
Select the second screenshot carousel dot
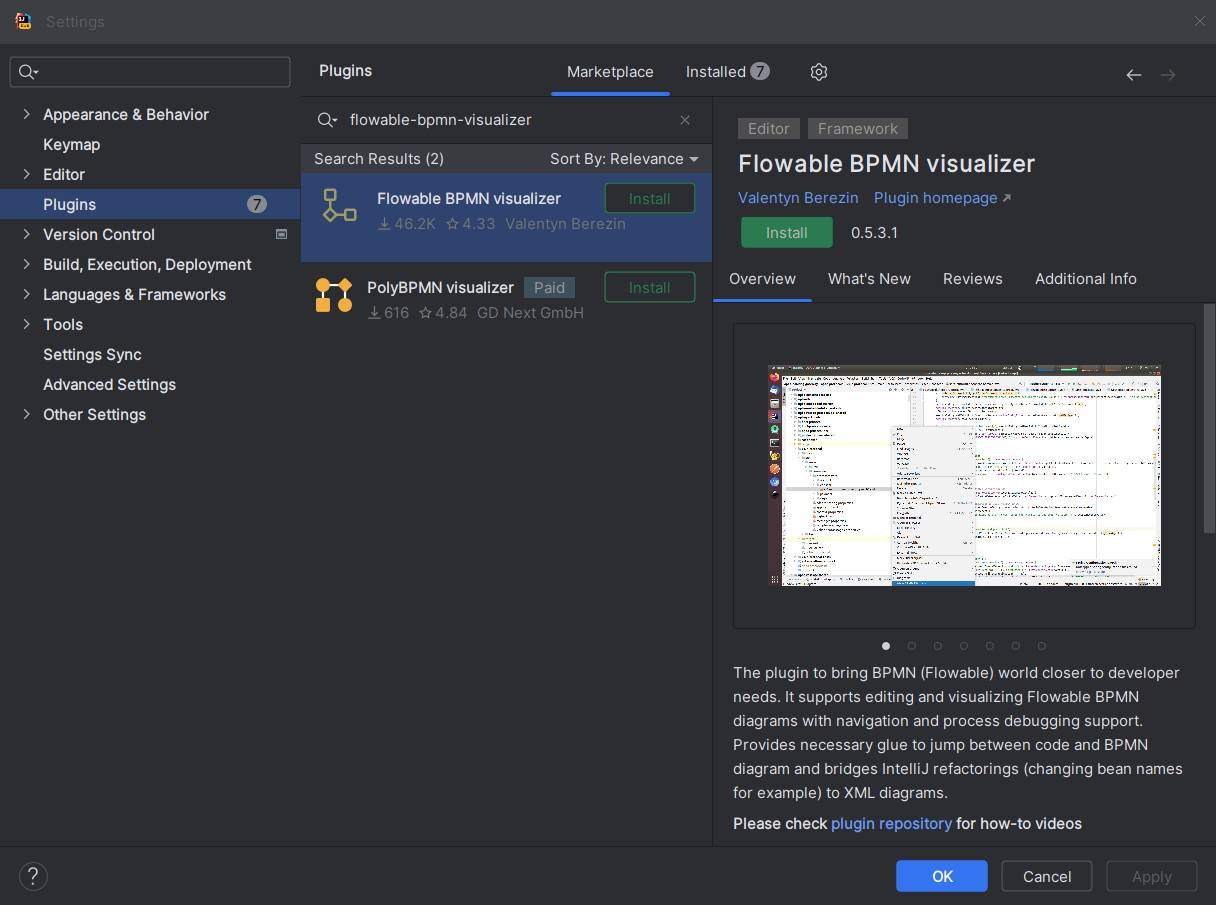click(x=912, y=646)
